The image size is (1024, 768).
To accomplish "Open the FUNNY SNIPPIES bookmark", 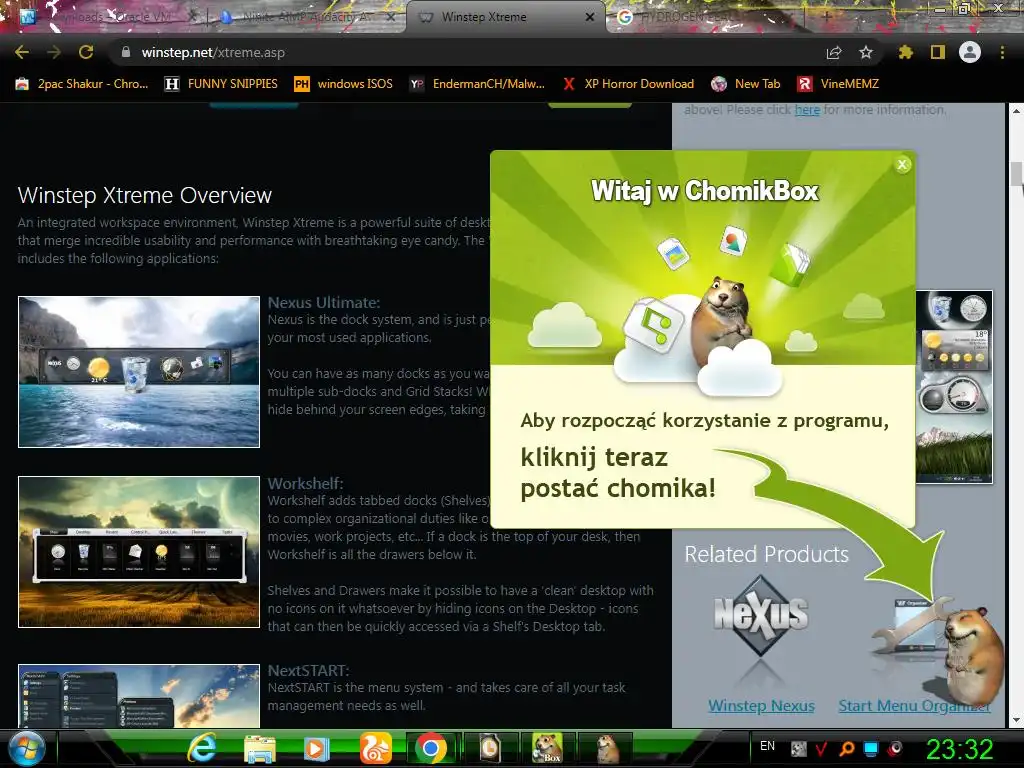I will [221, 84].
